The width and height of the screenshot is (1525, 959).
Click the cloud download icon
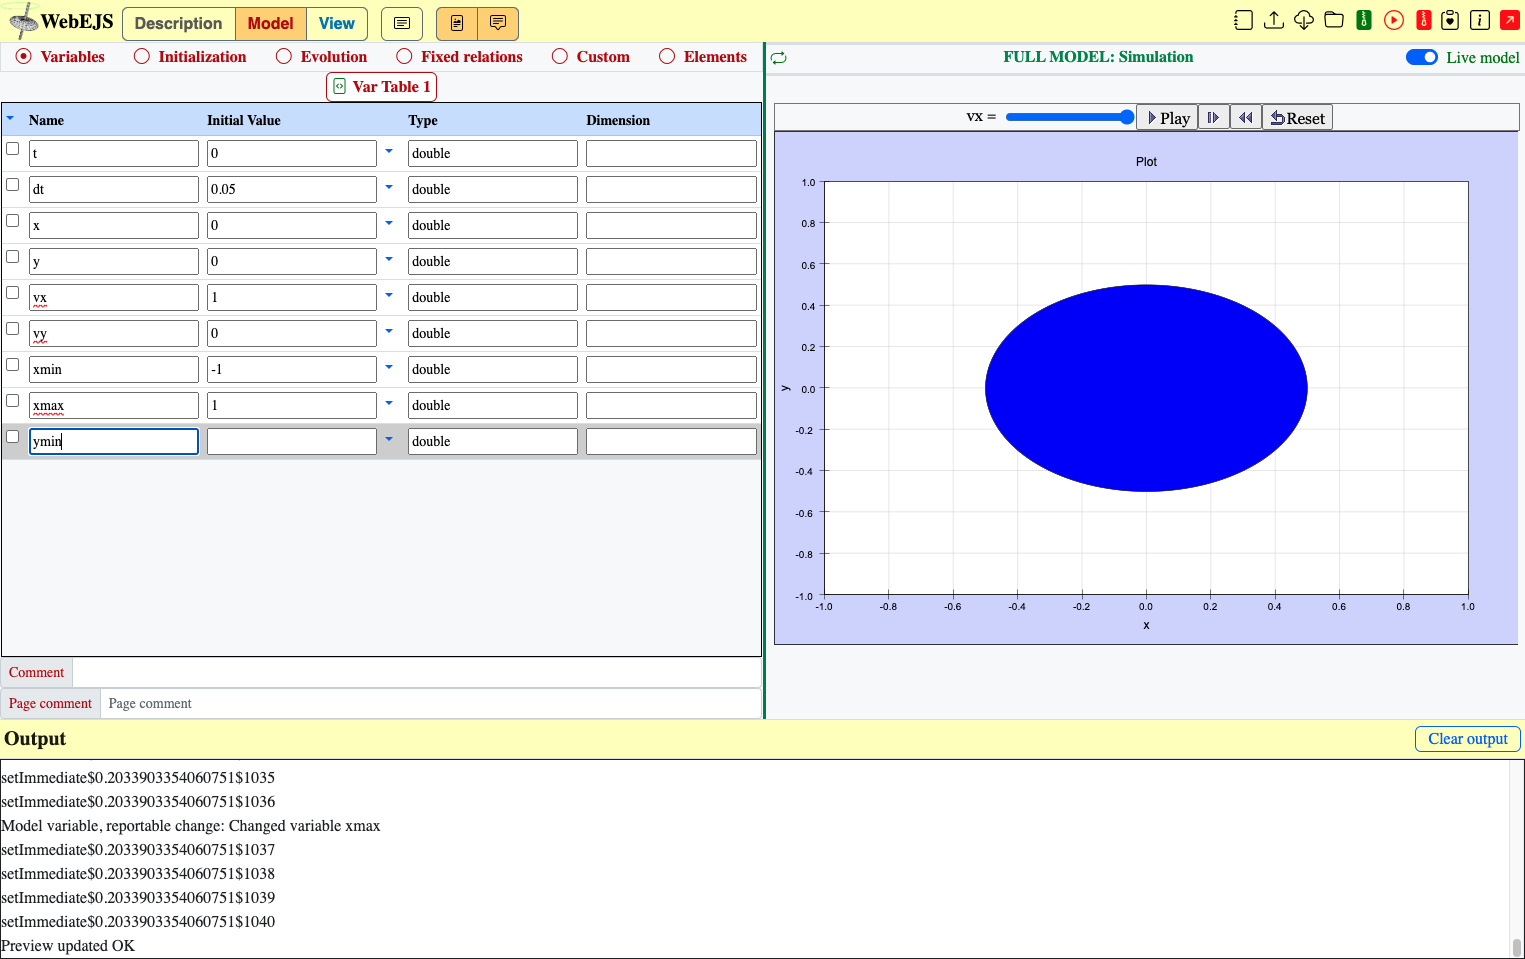(x=1304, y=20)
